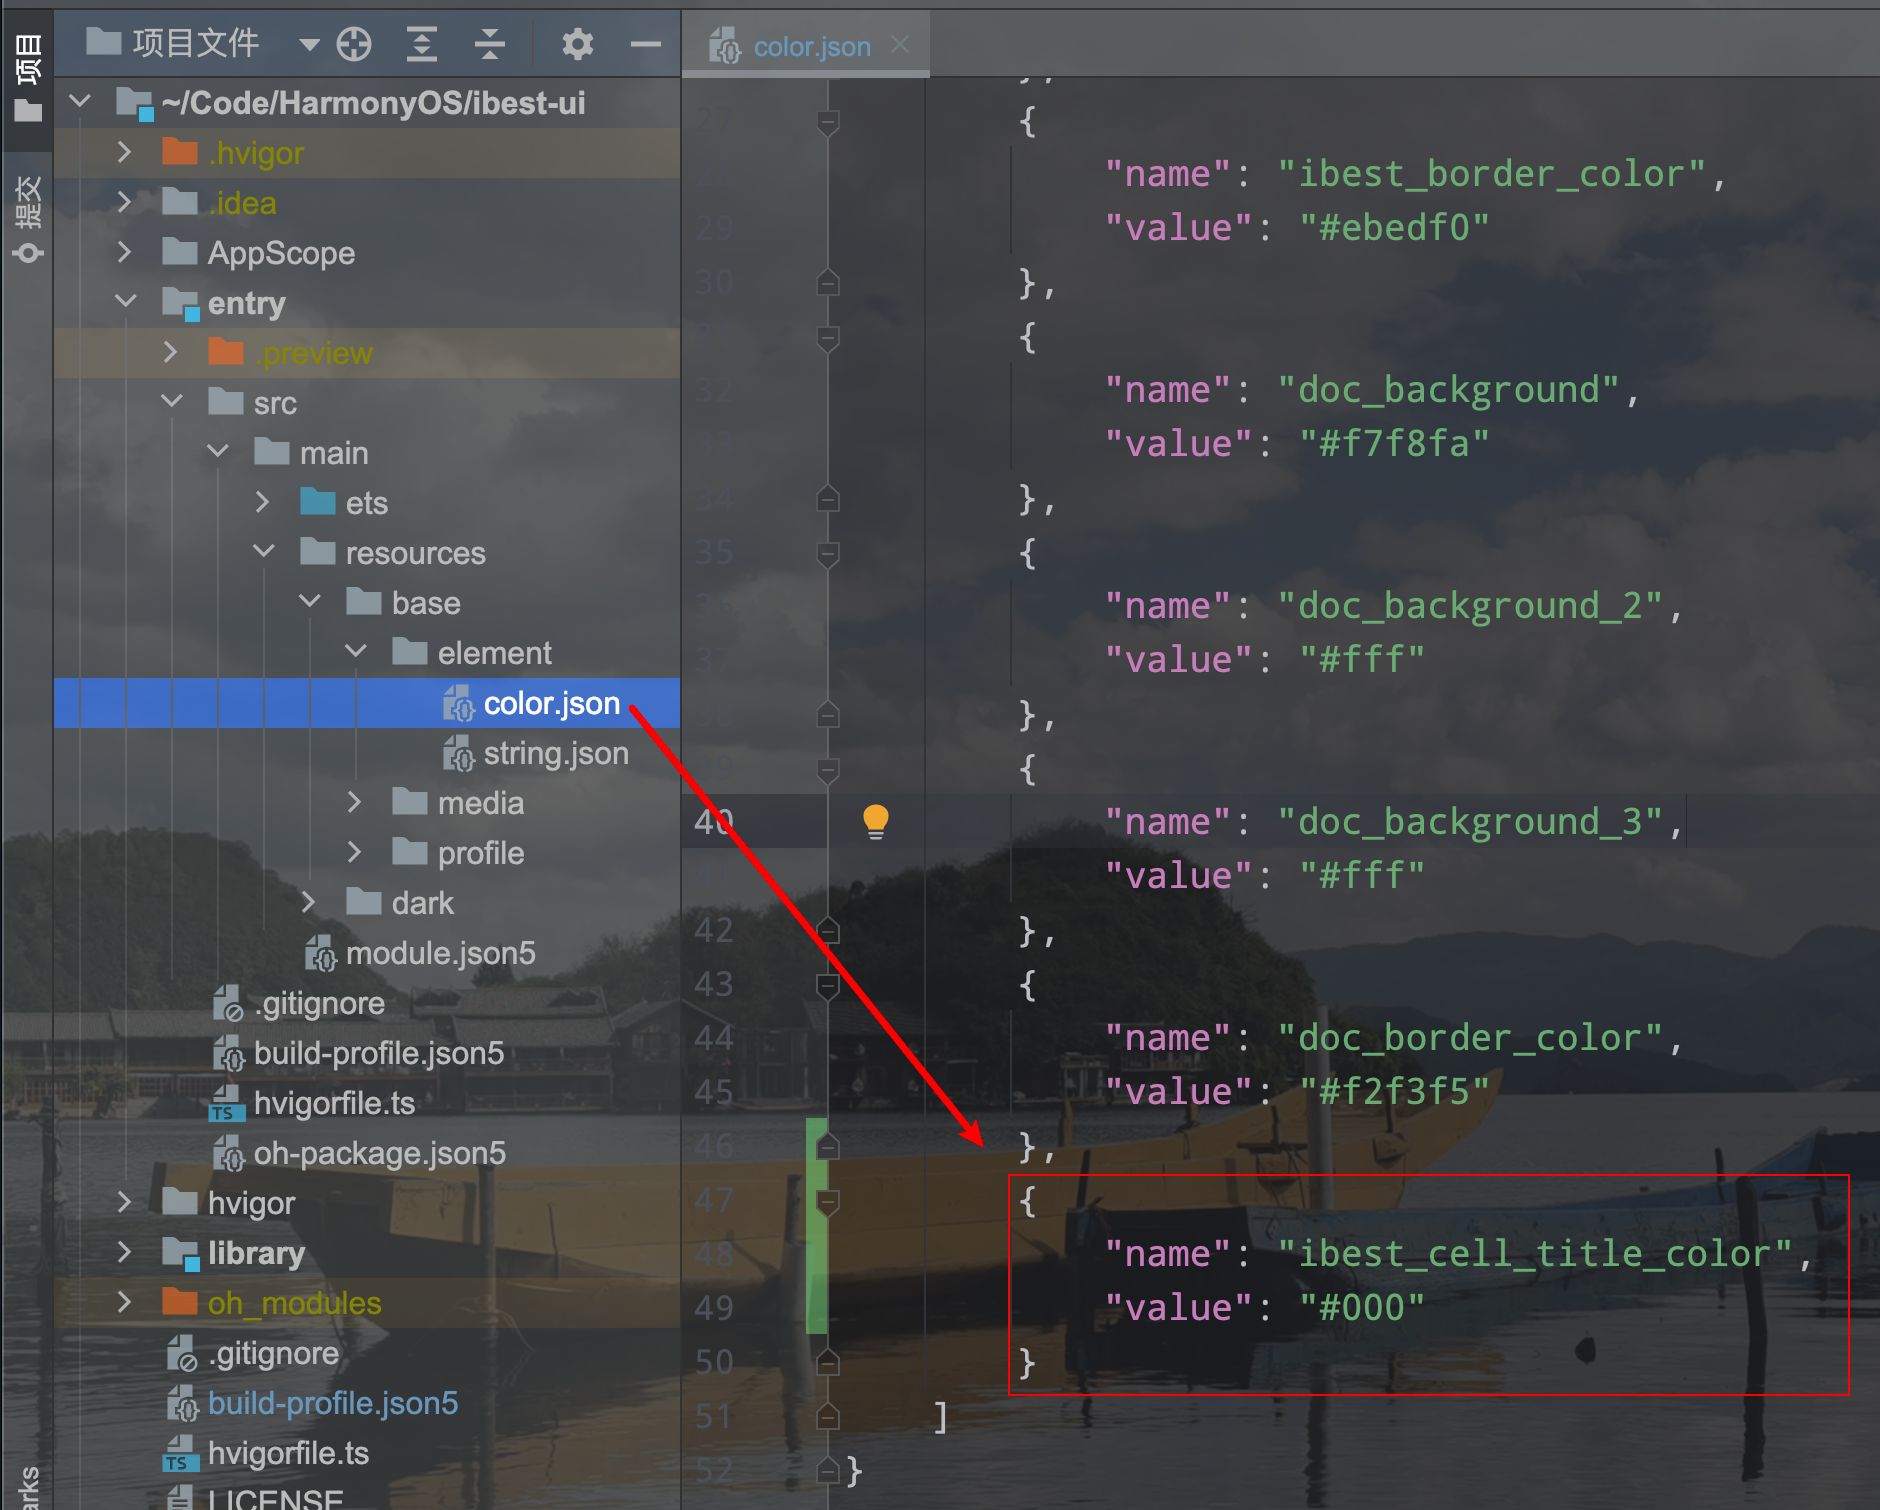Click the module.json5 file icon
Viewport: 1880px width, 1510px height.
[x=320, y=953]
